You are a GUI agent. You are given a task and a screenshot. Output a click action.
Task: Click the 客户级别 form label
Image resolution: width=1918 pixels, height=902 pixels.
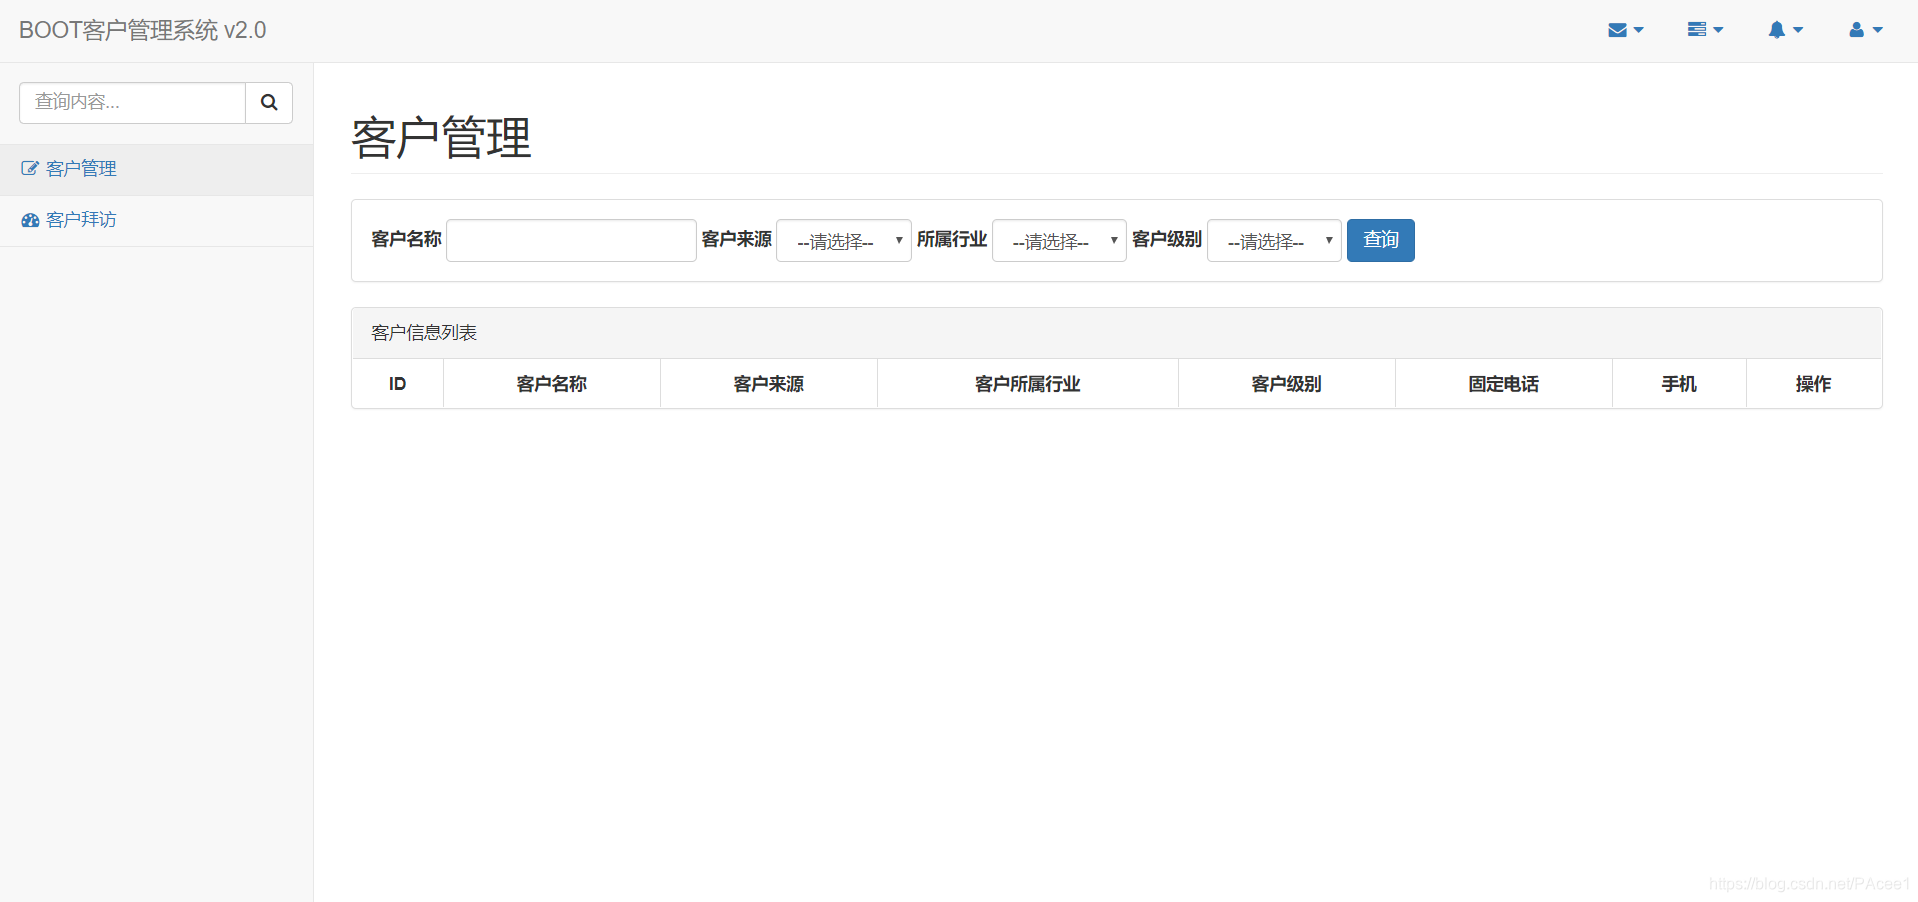tap(1167, 239)
